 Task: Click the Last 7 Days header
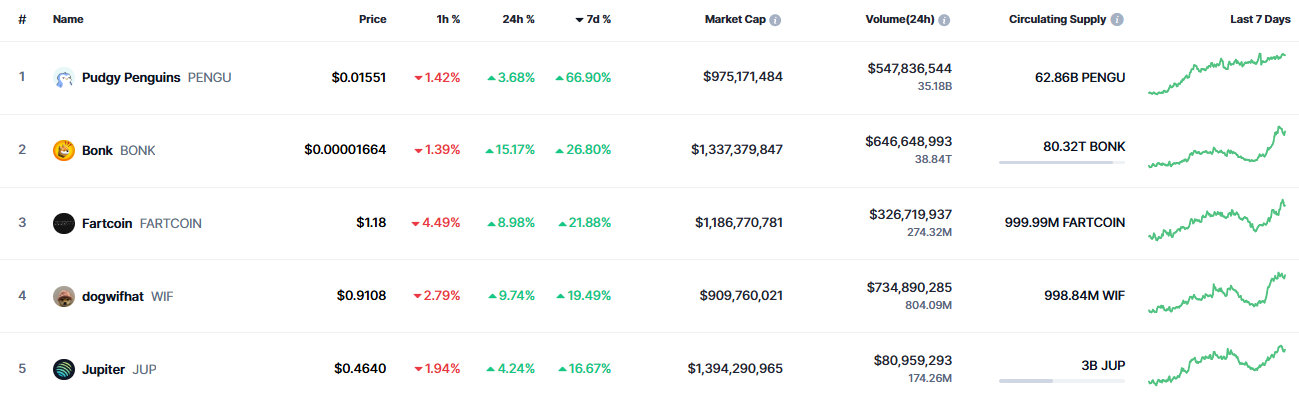(x=1260, y=20)
